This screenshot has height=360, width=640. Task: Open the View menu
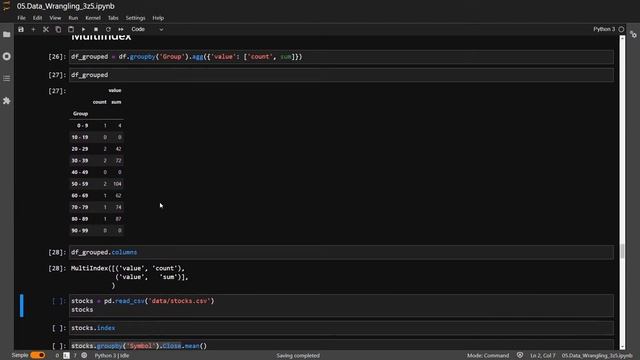(x=55, y=18)
